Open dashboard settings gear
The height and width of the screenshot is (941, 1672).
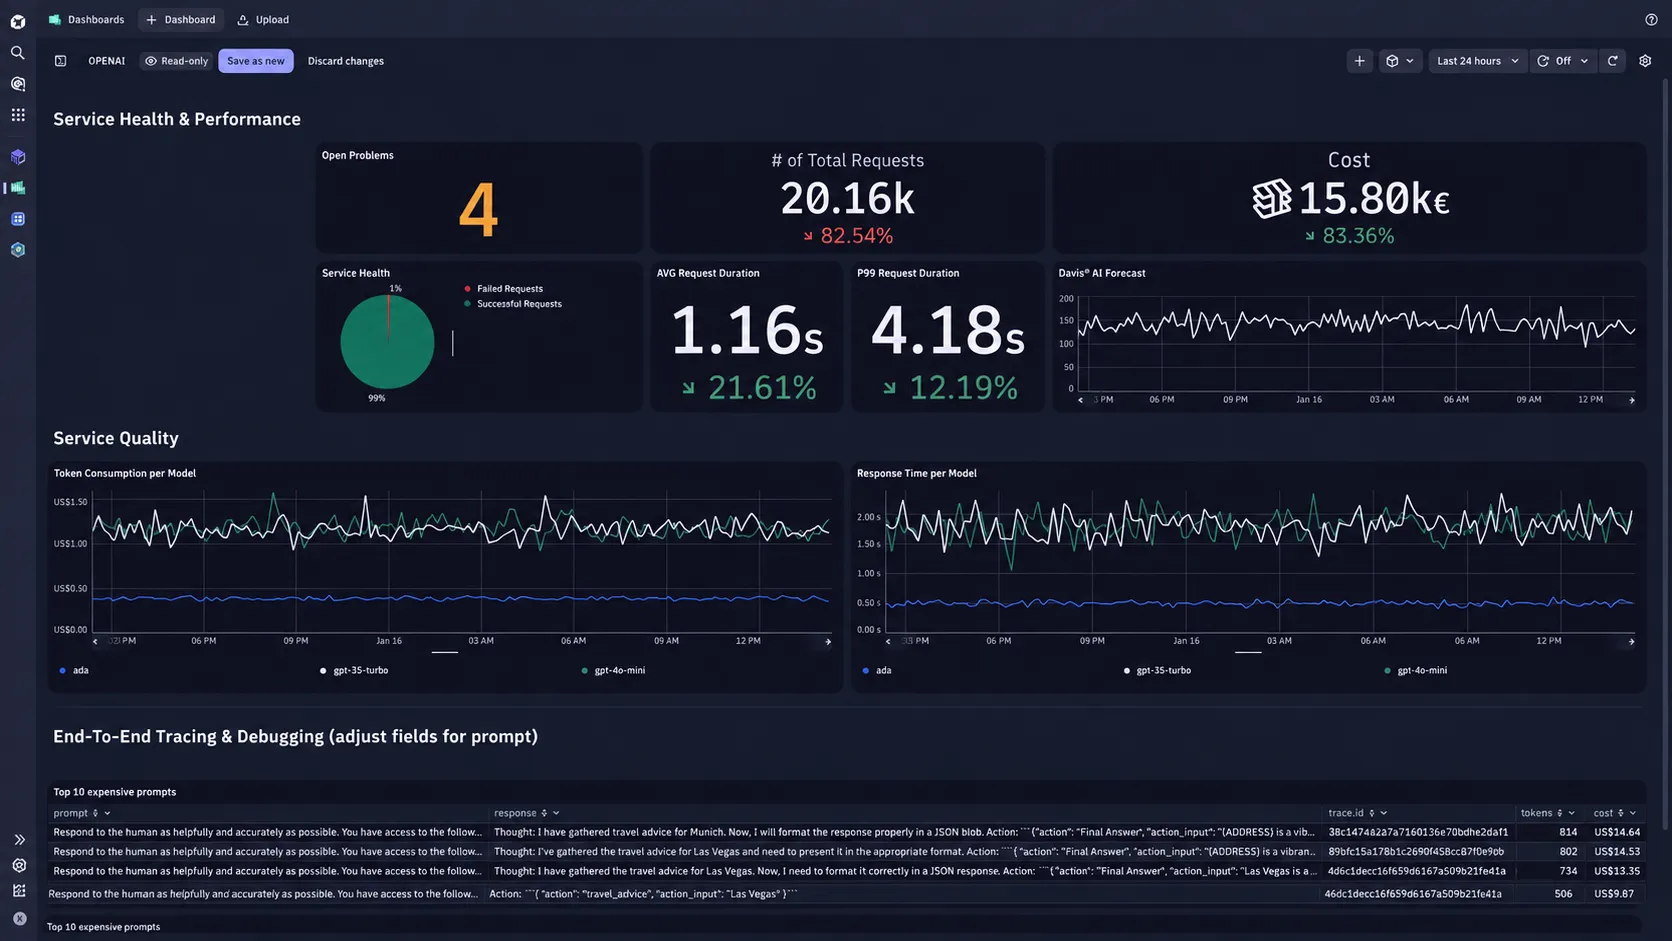click(1645, 61)
